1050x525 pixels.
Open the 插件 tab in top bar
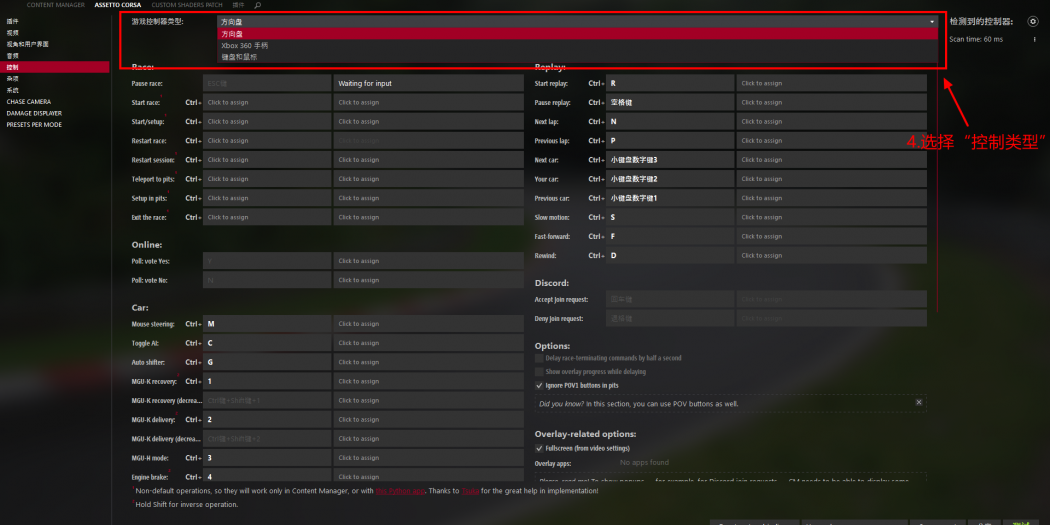coord(238,5)
